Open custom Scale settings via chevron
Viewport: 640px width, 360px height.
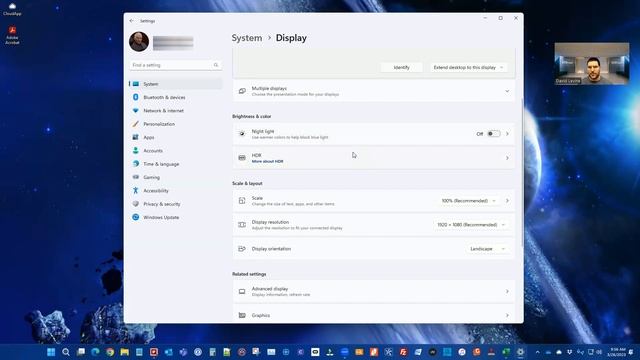coord(507,201)
